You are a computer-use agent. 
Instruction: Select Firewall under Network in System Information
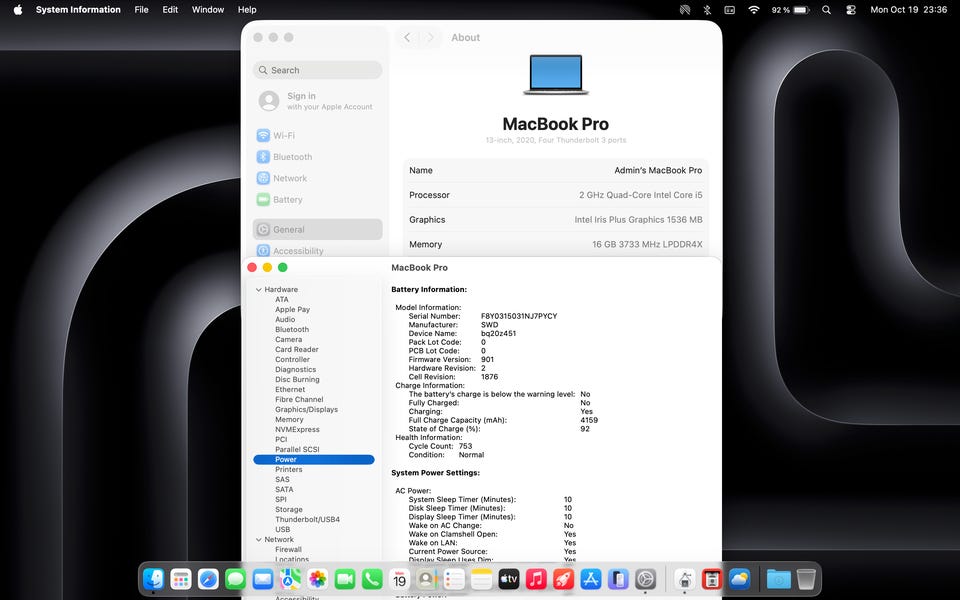[x=288, y=549]
